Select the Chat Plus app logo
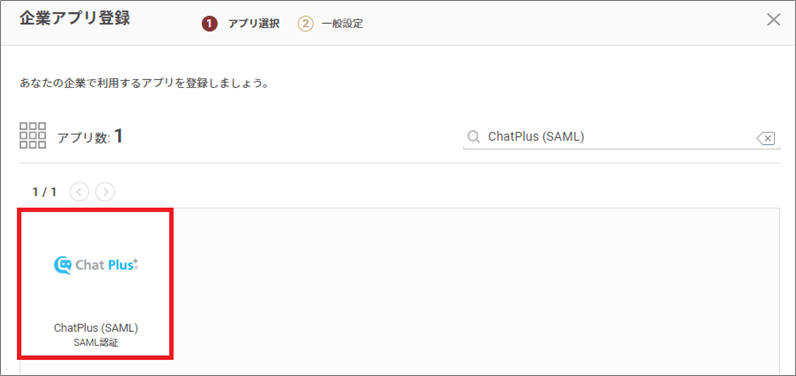Image resolution: width=796 pixels, height=376 pixels. point(96,265)
